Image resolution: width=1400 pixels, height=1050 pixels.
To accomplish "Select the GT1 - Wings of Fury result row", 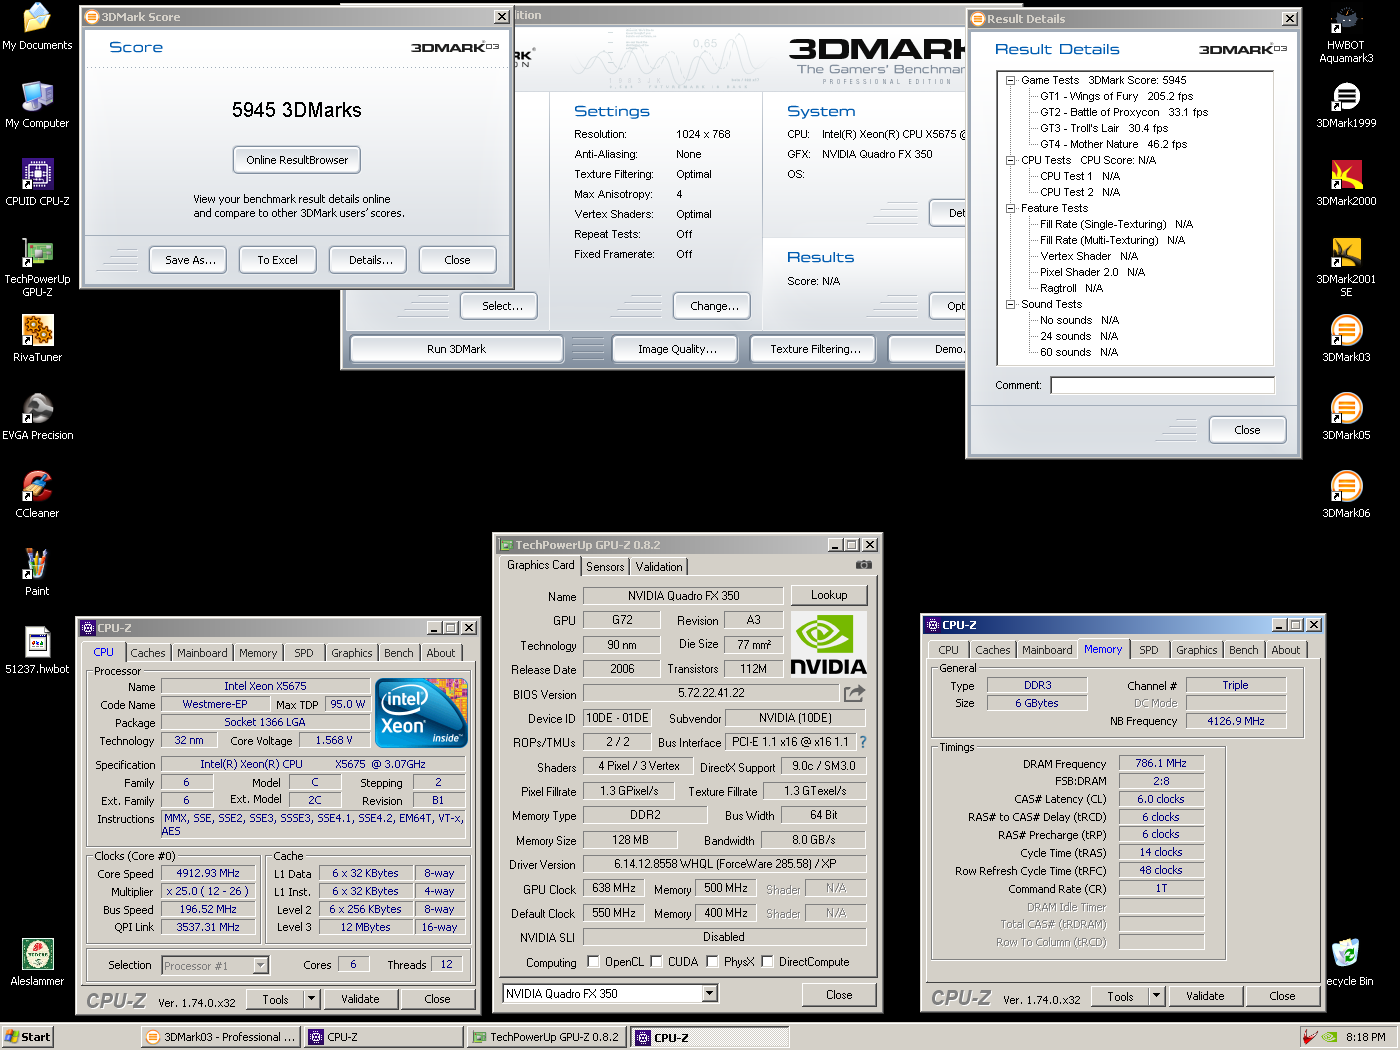I will click(1116, 96).
